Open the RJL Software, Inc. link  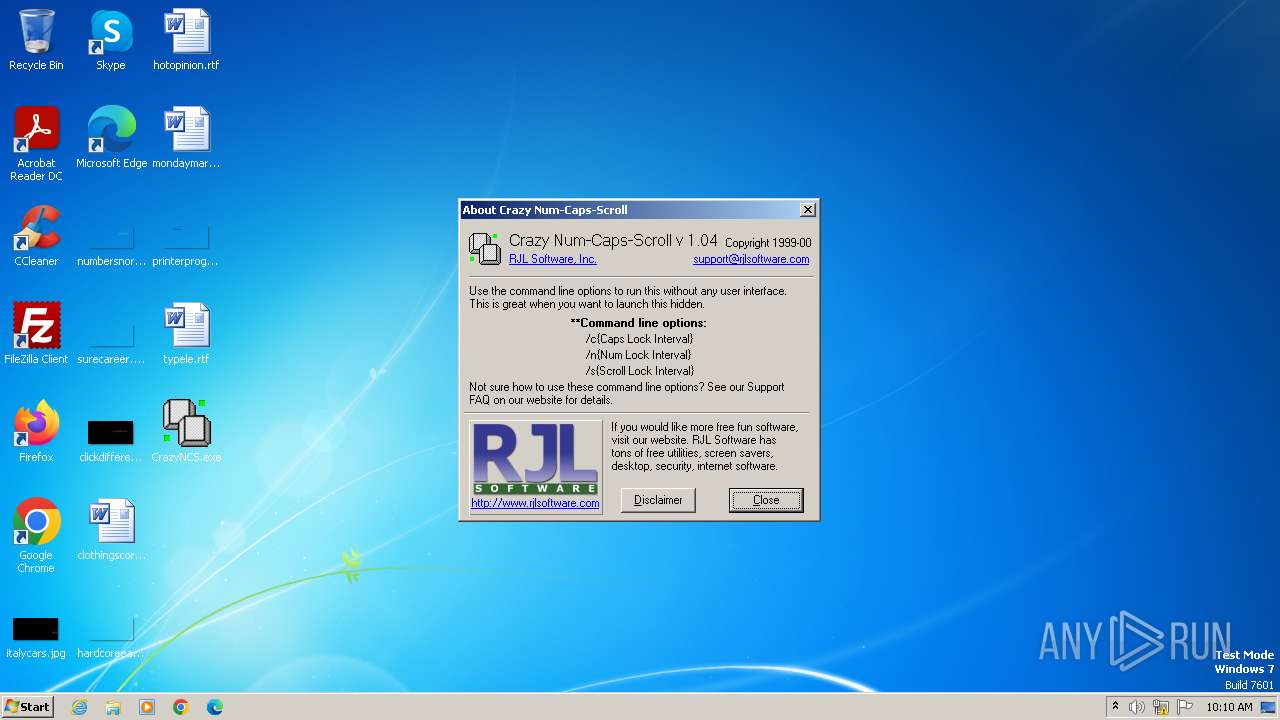click(553, 259)
